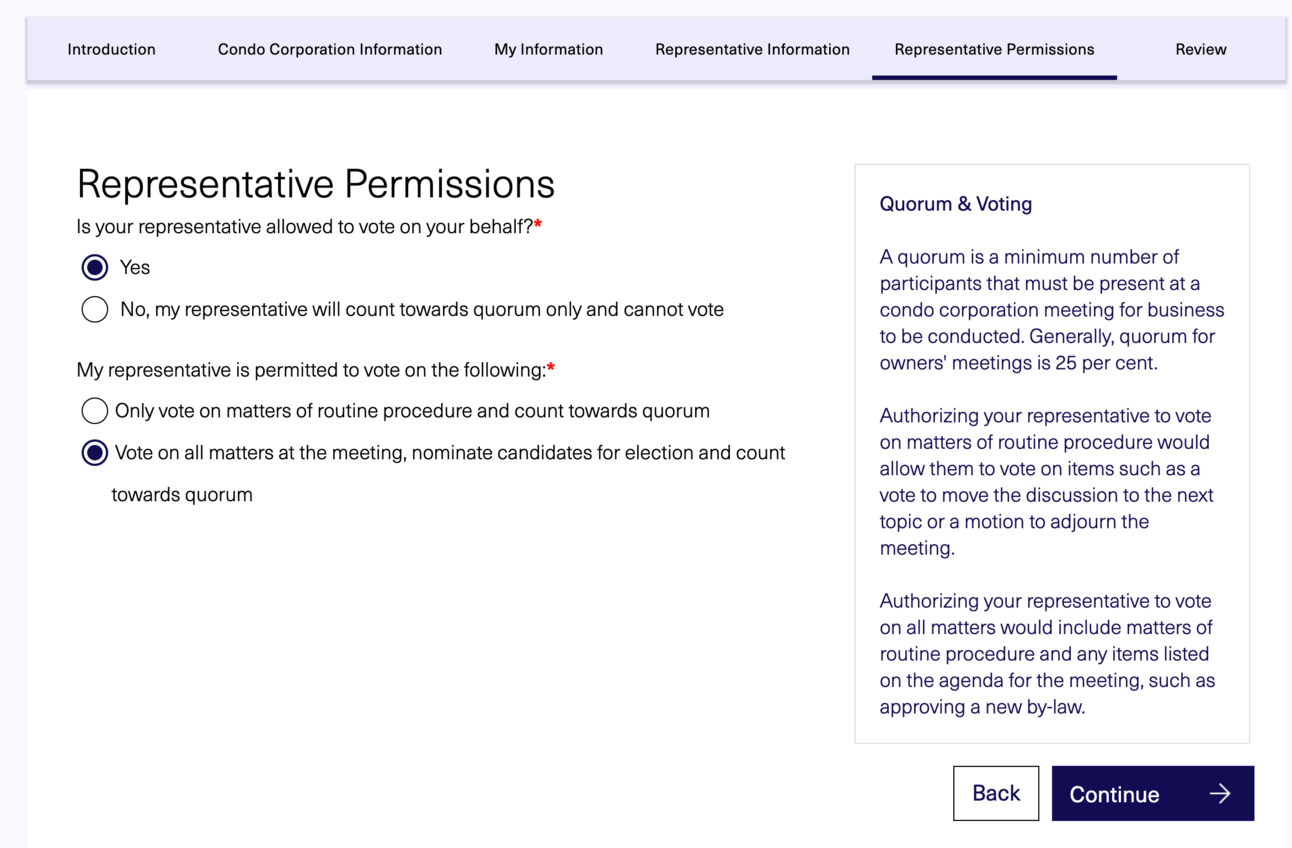Select the 'Only vote on matters of routine procedure' radio
The width and height of the screenshot is (1292, 848).
pos(95,411)
